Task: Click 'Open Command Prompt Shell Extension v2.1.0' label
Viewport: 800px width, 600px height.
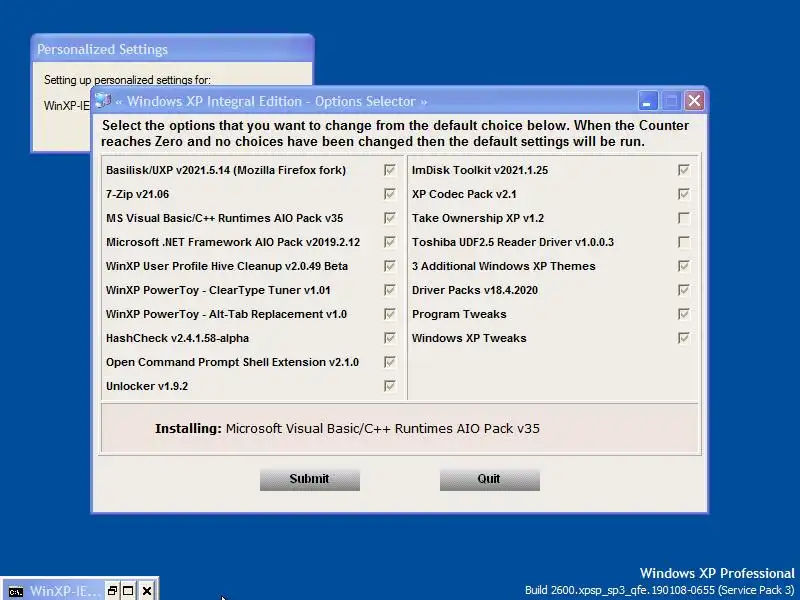Action: [x=233, y=362]
